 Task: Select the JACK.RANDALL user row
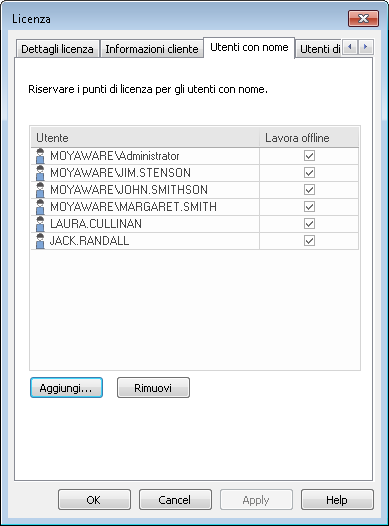click(194, 241)
